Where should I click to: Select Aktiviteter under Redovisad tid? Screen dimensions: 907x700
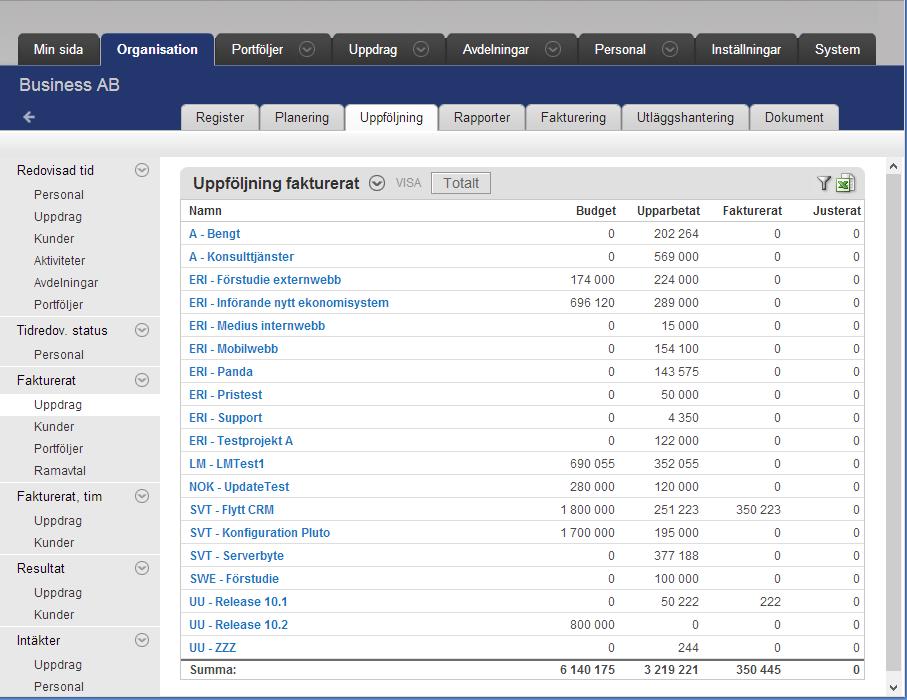[60, 261]
